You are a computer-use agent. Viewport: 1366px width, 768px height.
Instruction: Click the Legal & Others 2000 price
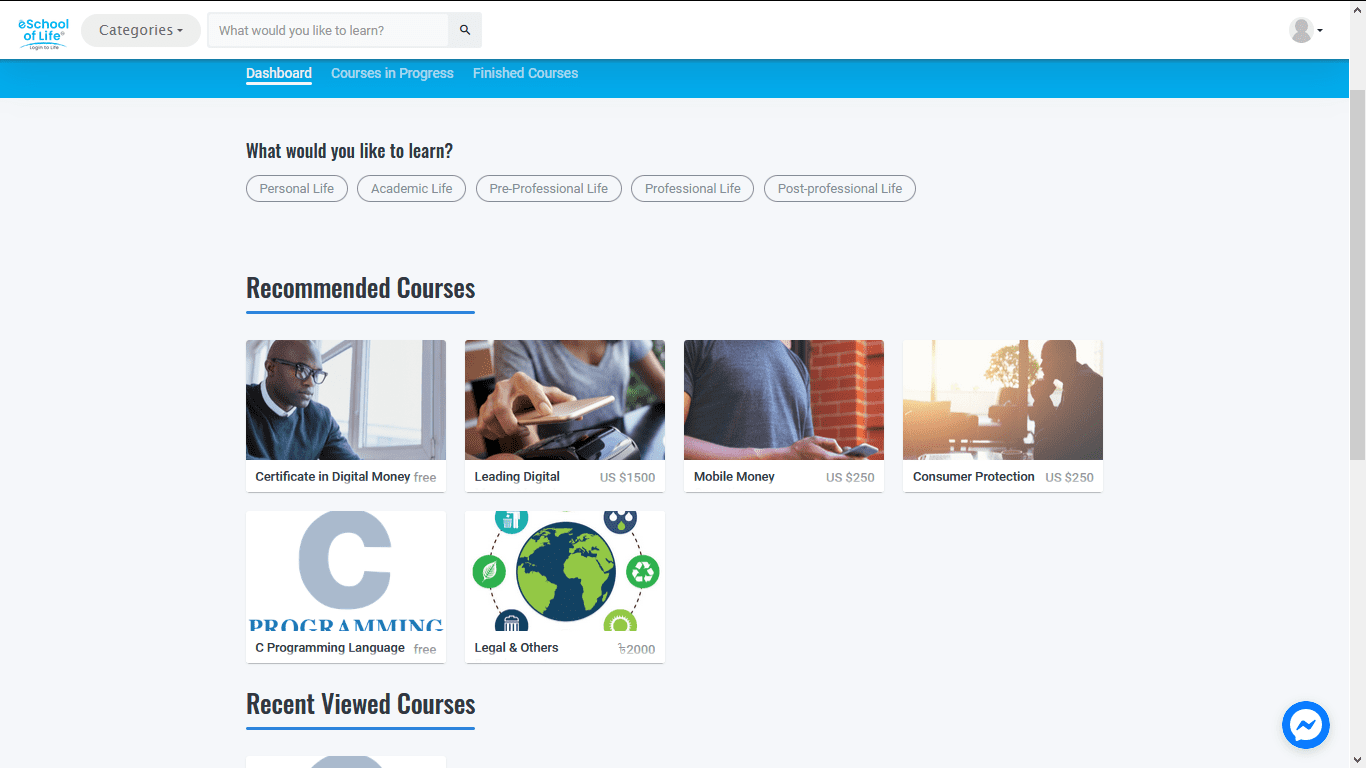637,649
